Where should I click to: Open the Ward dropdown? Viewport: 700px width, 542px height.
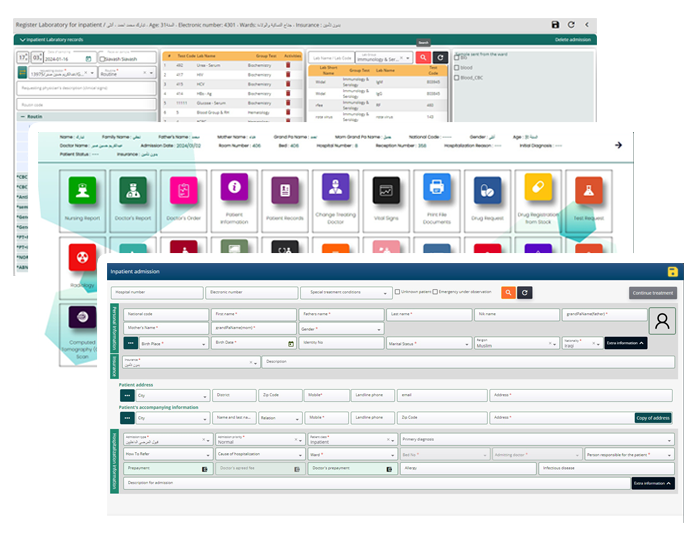pyautogui.click(x=352, y=454)
